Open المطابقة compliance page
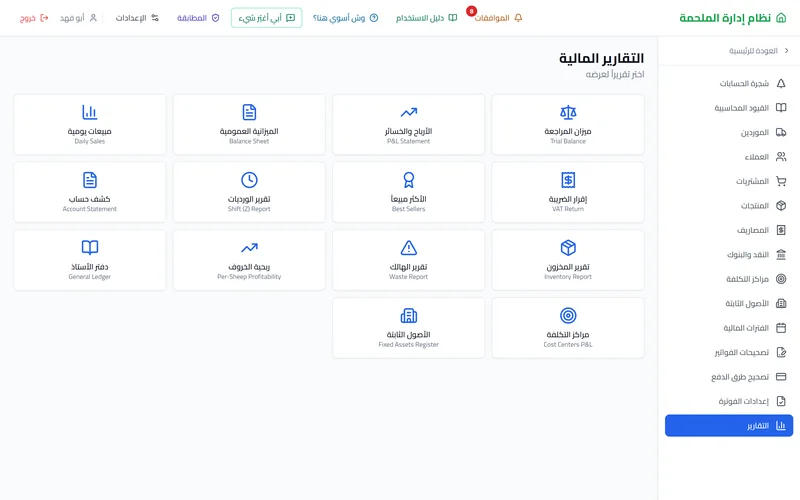 coord(198,18)
